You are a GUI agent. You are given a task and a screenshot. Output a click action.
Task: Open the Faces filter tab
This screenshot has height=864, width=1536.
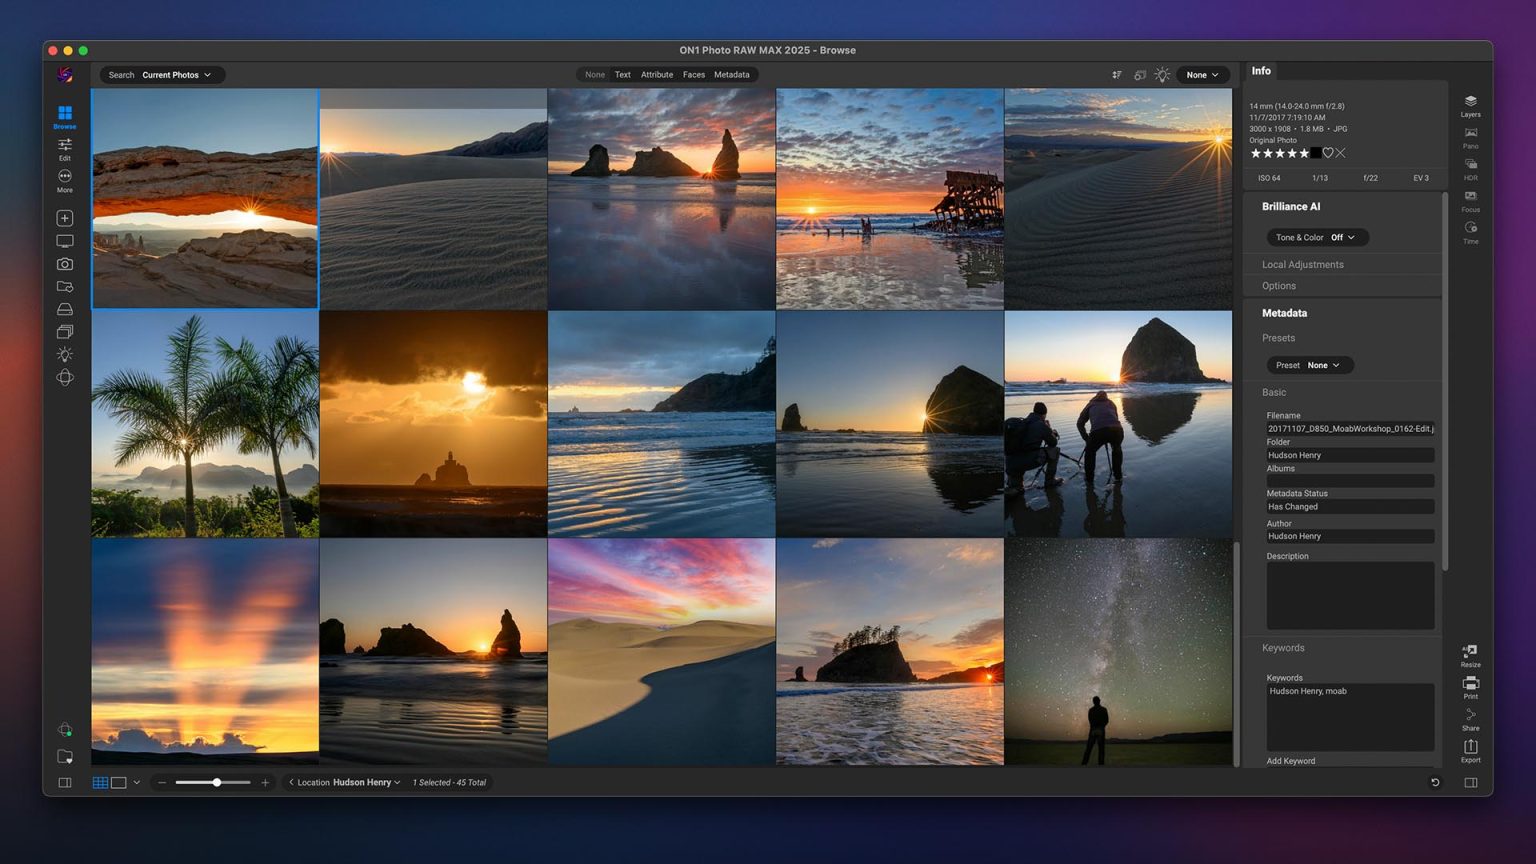693,74
